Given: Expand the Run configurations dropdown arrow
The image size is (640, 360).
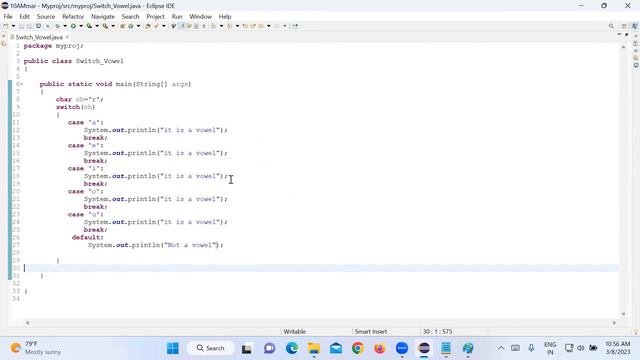Looking at the screenshot, I should tap(81, 26).
